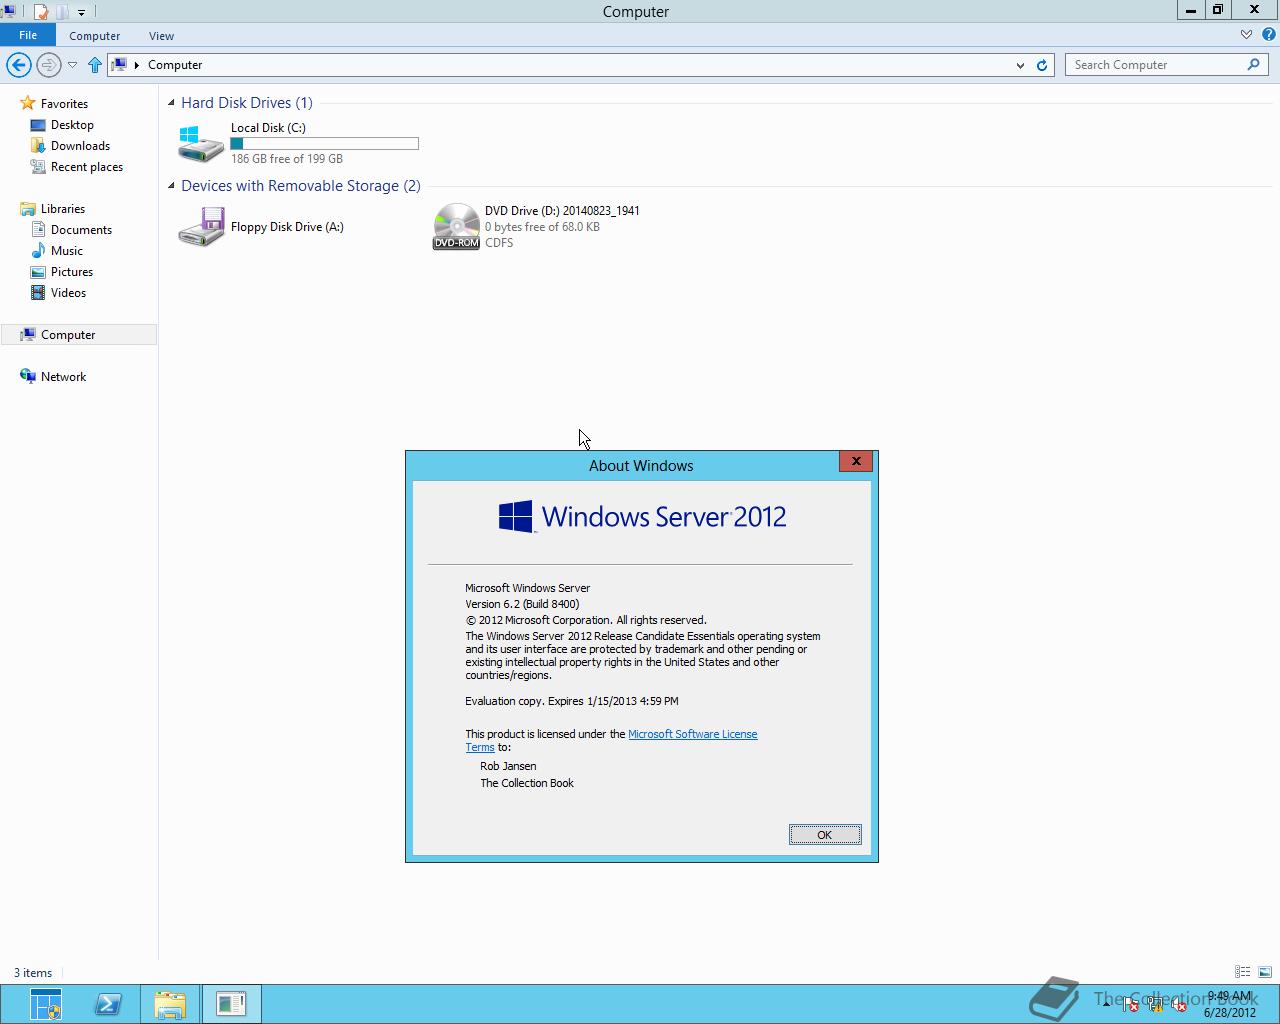Collapse the Hard Disk Drives group
This screenshot has height=1024, width=1280.
click(171, 103)
